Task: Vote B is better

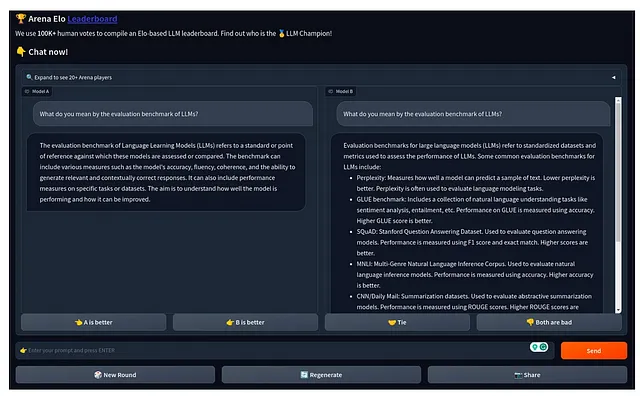Action: [x=245, y=322]
